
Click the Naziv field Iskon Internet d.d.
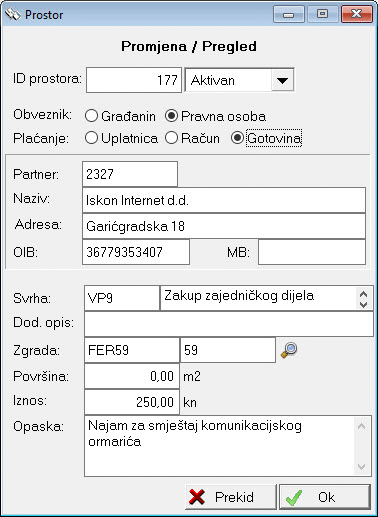point(224,200)
